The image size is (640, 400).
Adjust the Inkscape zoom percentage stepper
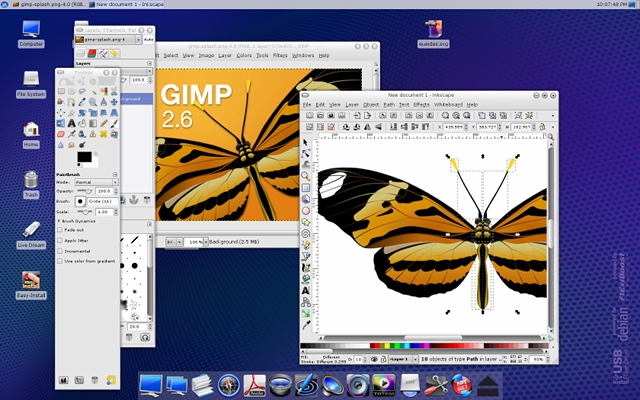coord(547,359)
